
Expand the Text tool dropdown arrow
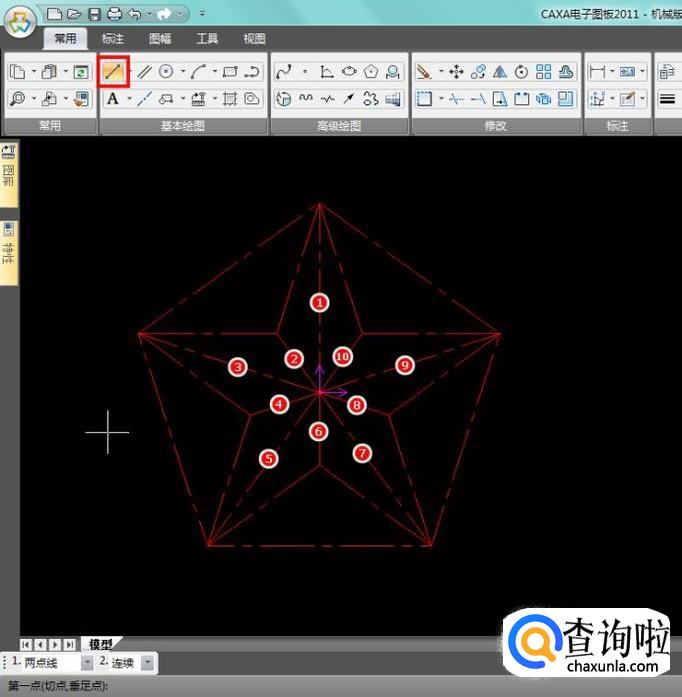(129, 98)
